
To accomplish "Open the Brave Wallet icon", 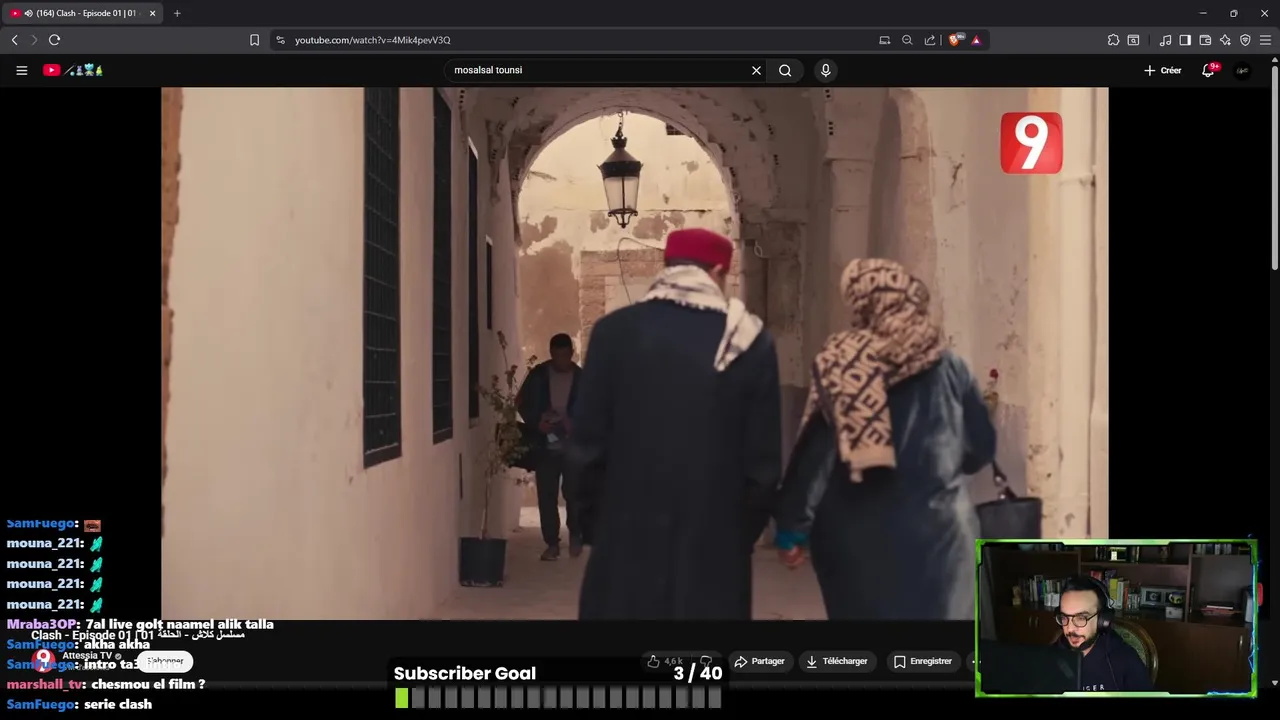I will (1205, 40).
